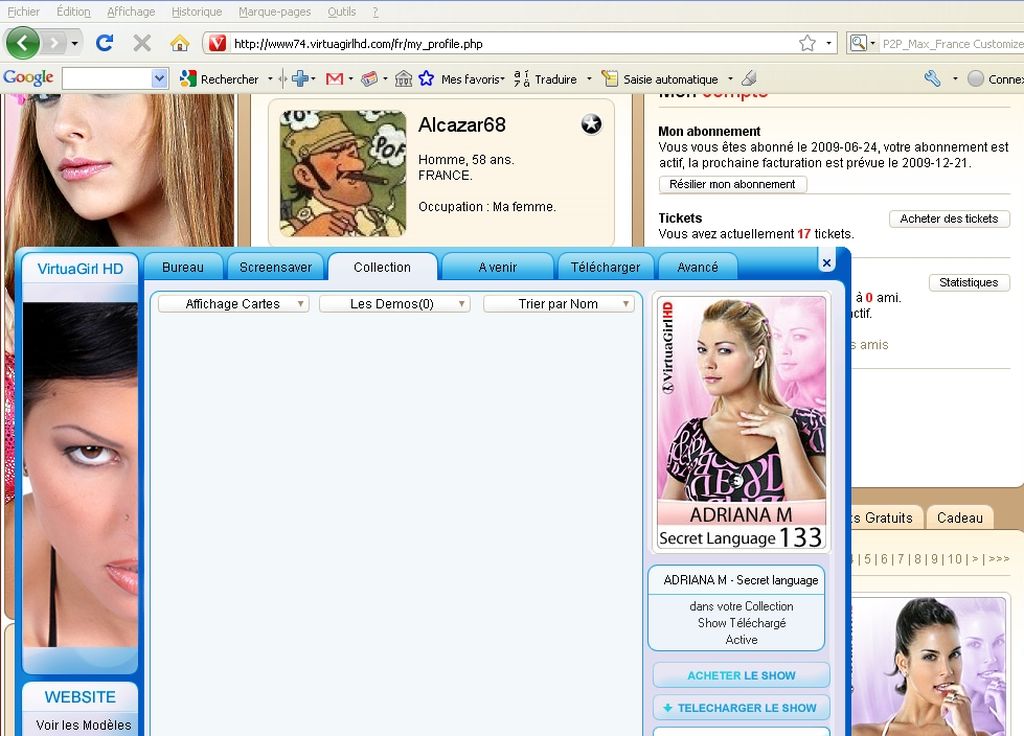Go to Home with the house icon
Image resolution: width=1024 pixels, height=736 pixels.
[x=180, y=43]
